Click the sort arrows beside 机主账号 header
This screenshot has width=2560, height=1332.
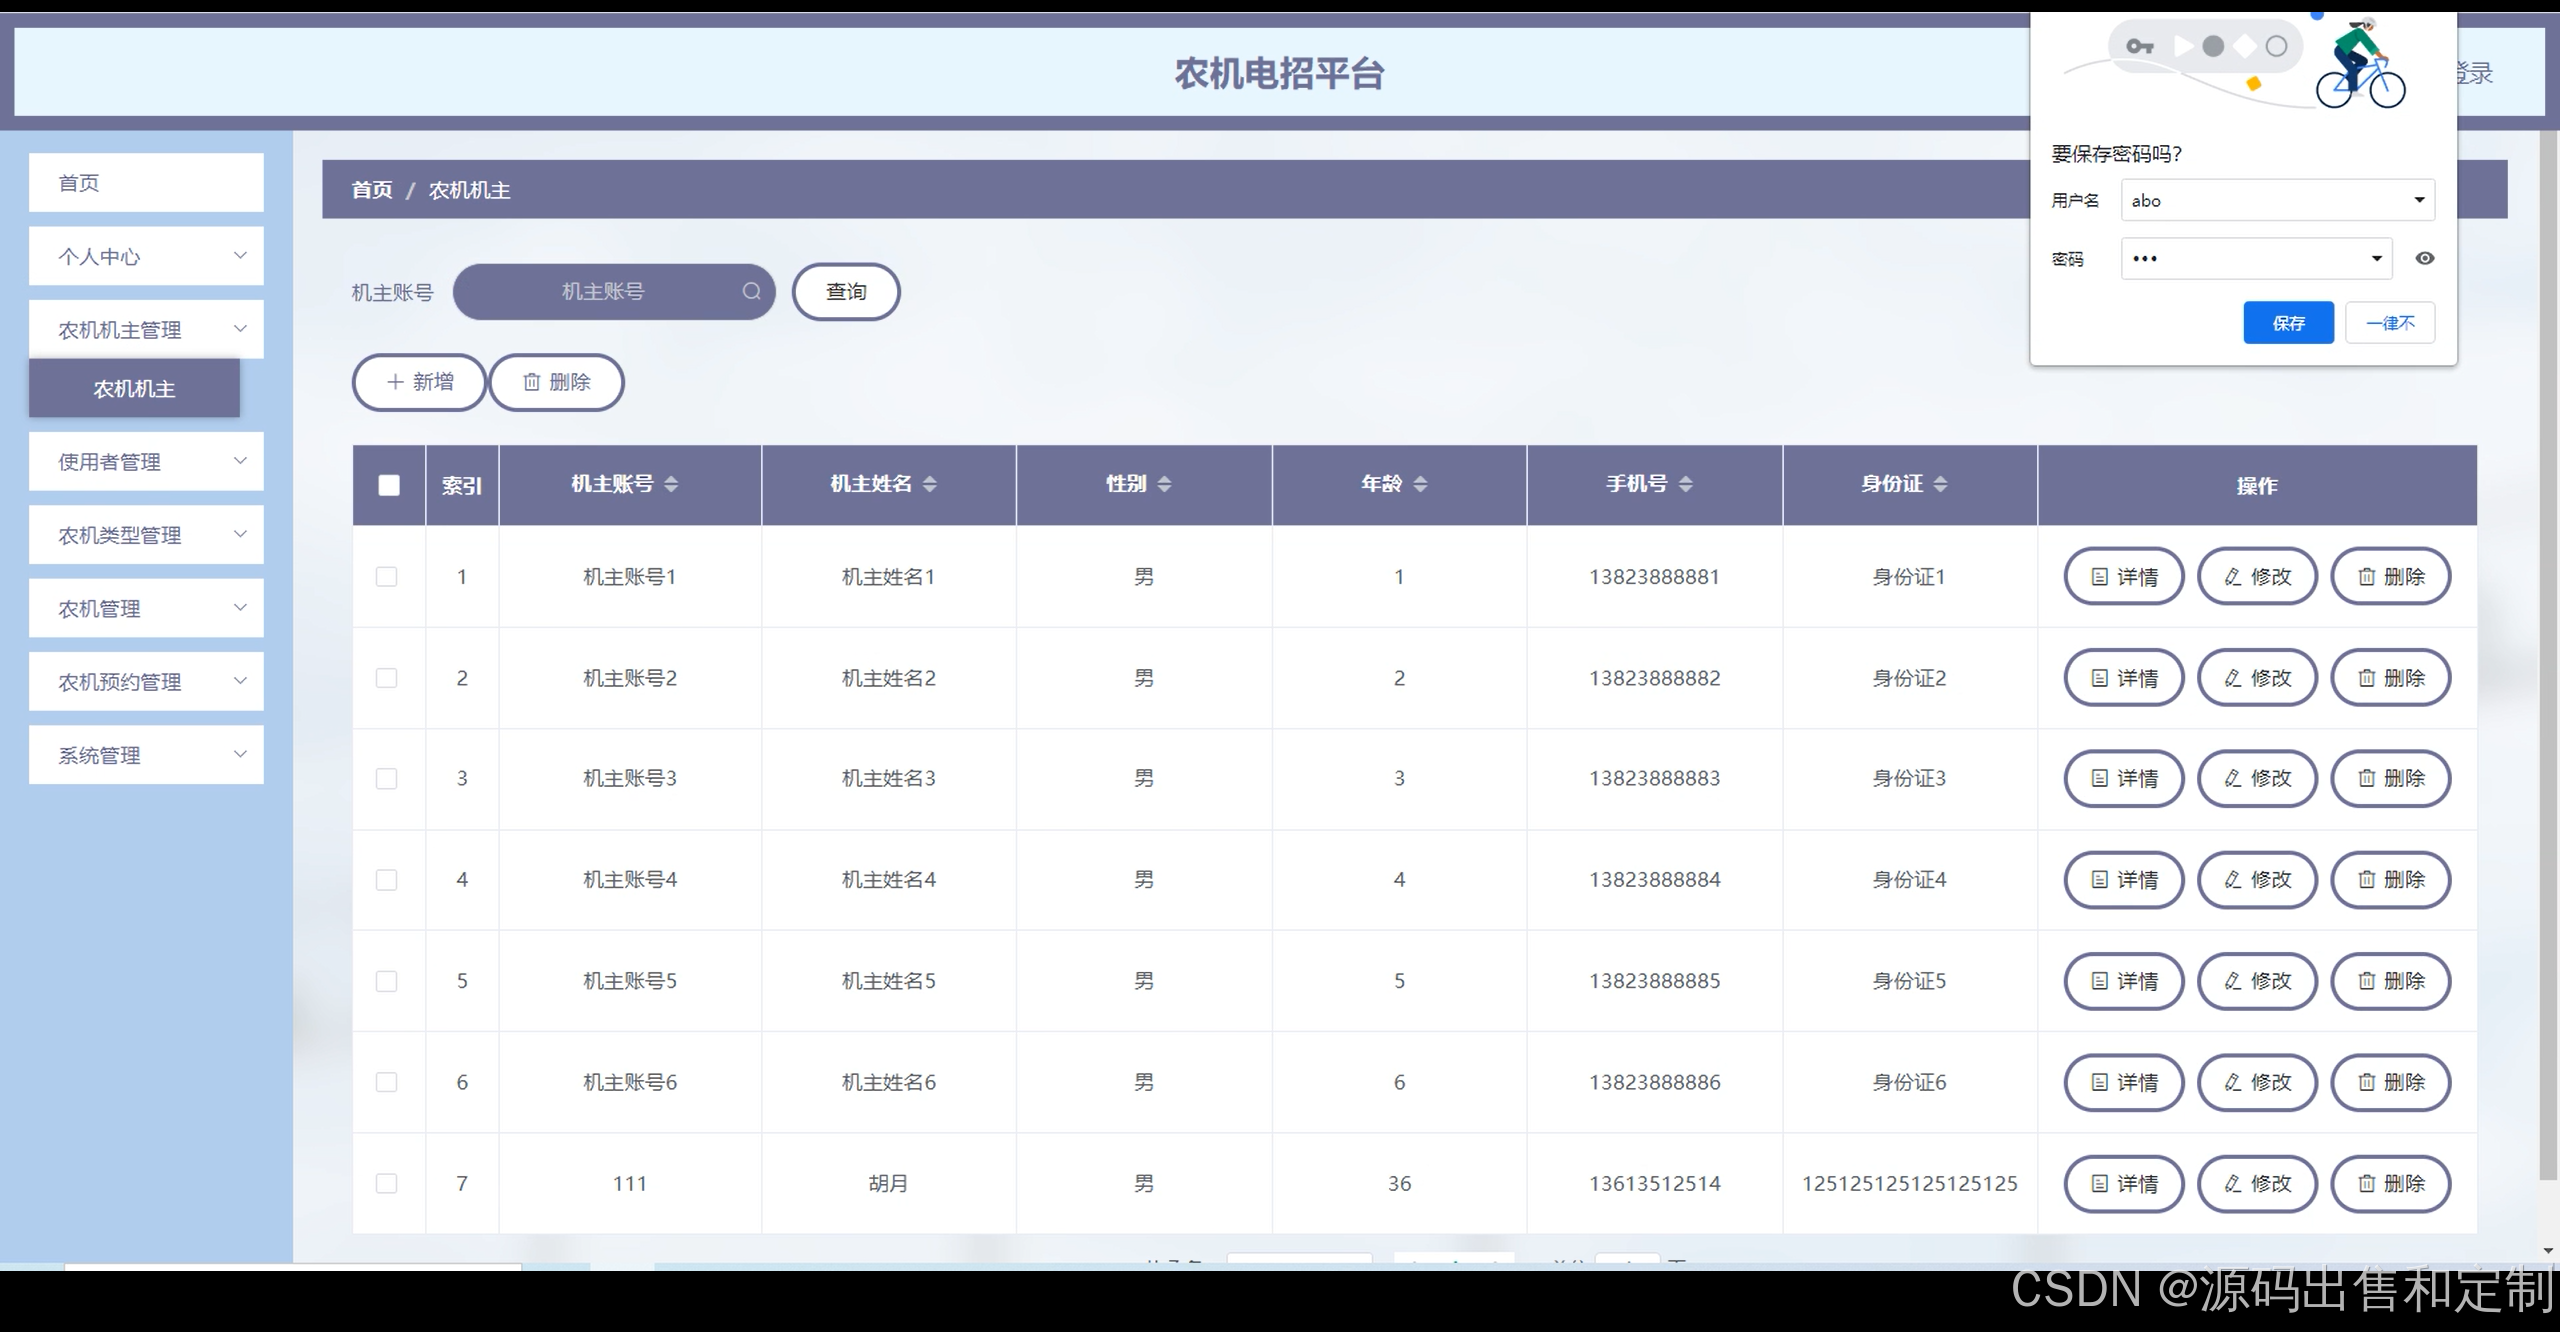(x=671, y=484)
